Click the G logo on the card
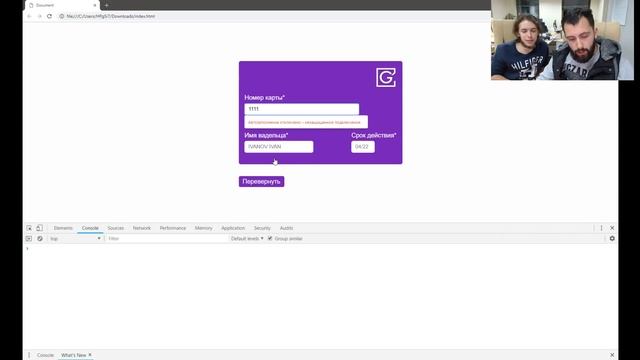The image size is (640, 360). coord(386,77)
